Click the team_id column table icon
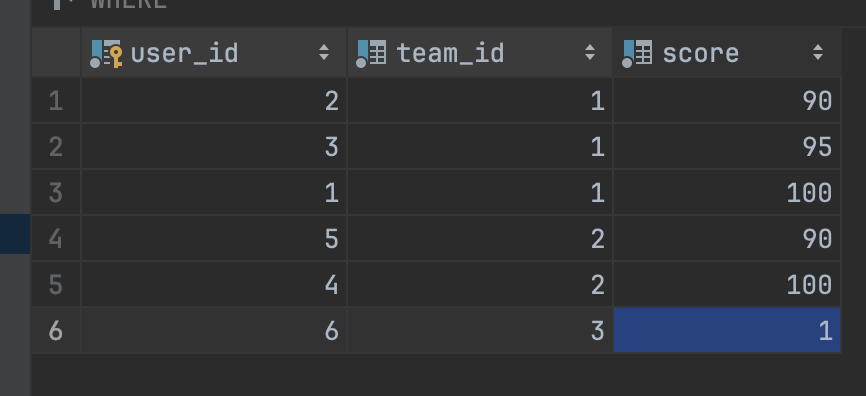 coord(371,54)
